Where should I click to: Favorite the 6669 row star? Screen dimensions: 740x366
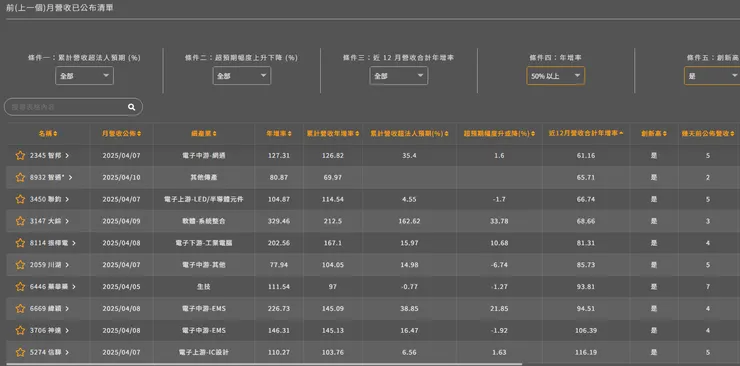click(20, 308)
